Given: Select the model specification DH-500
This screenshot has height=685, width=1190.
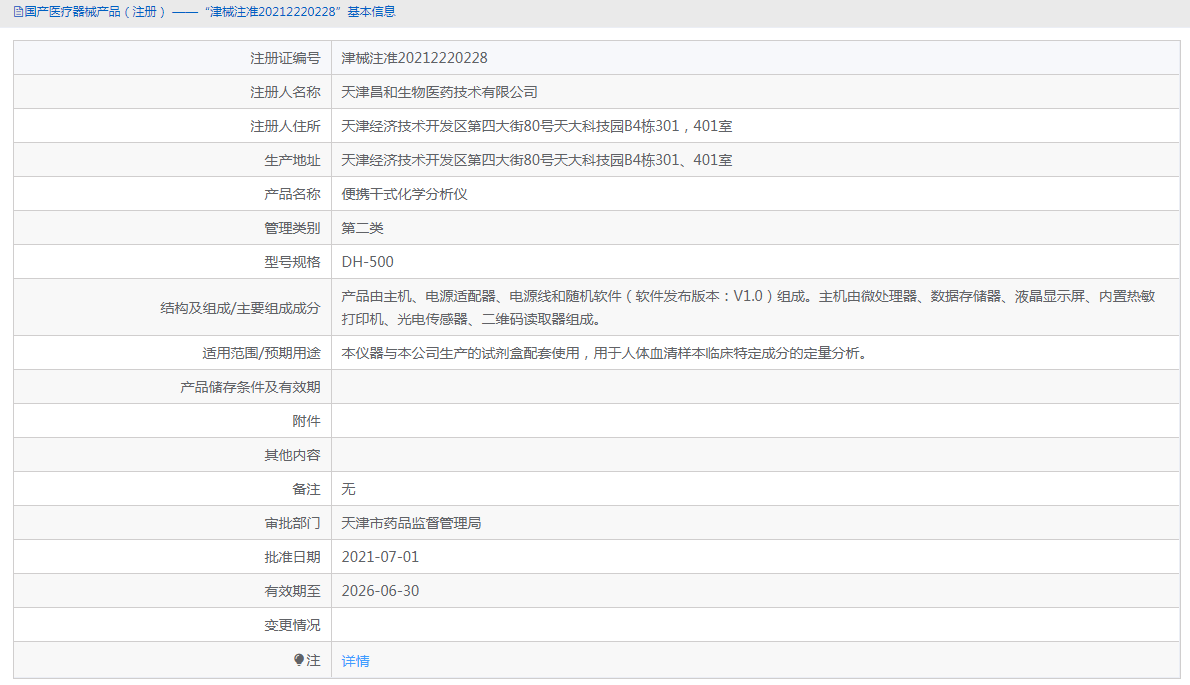Looking at the screenshot, I should coord(367,262).
